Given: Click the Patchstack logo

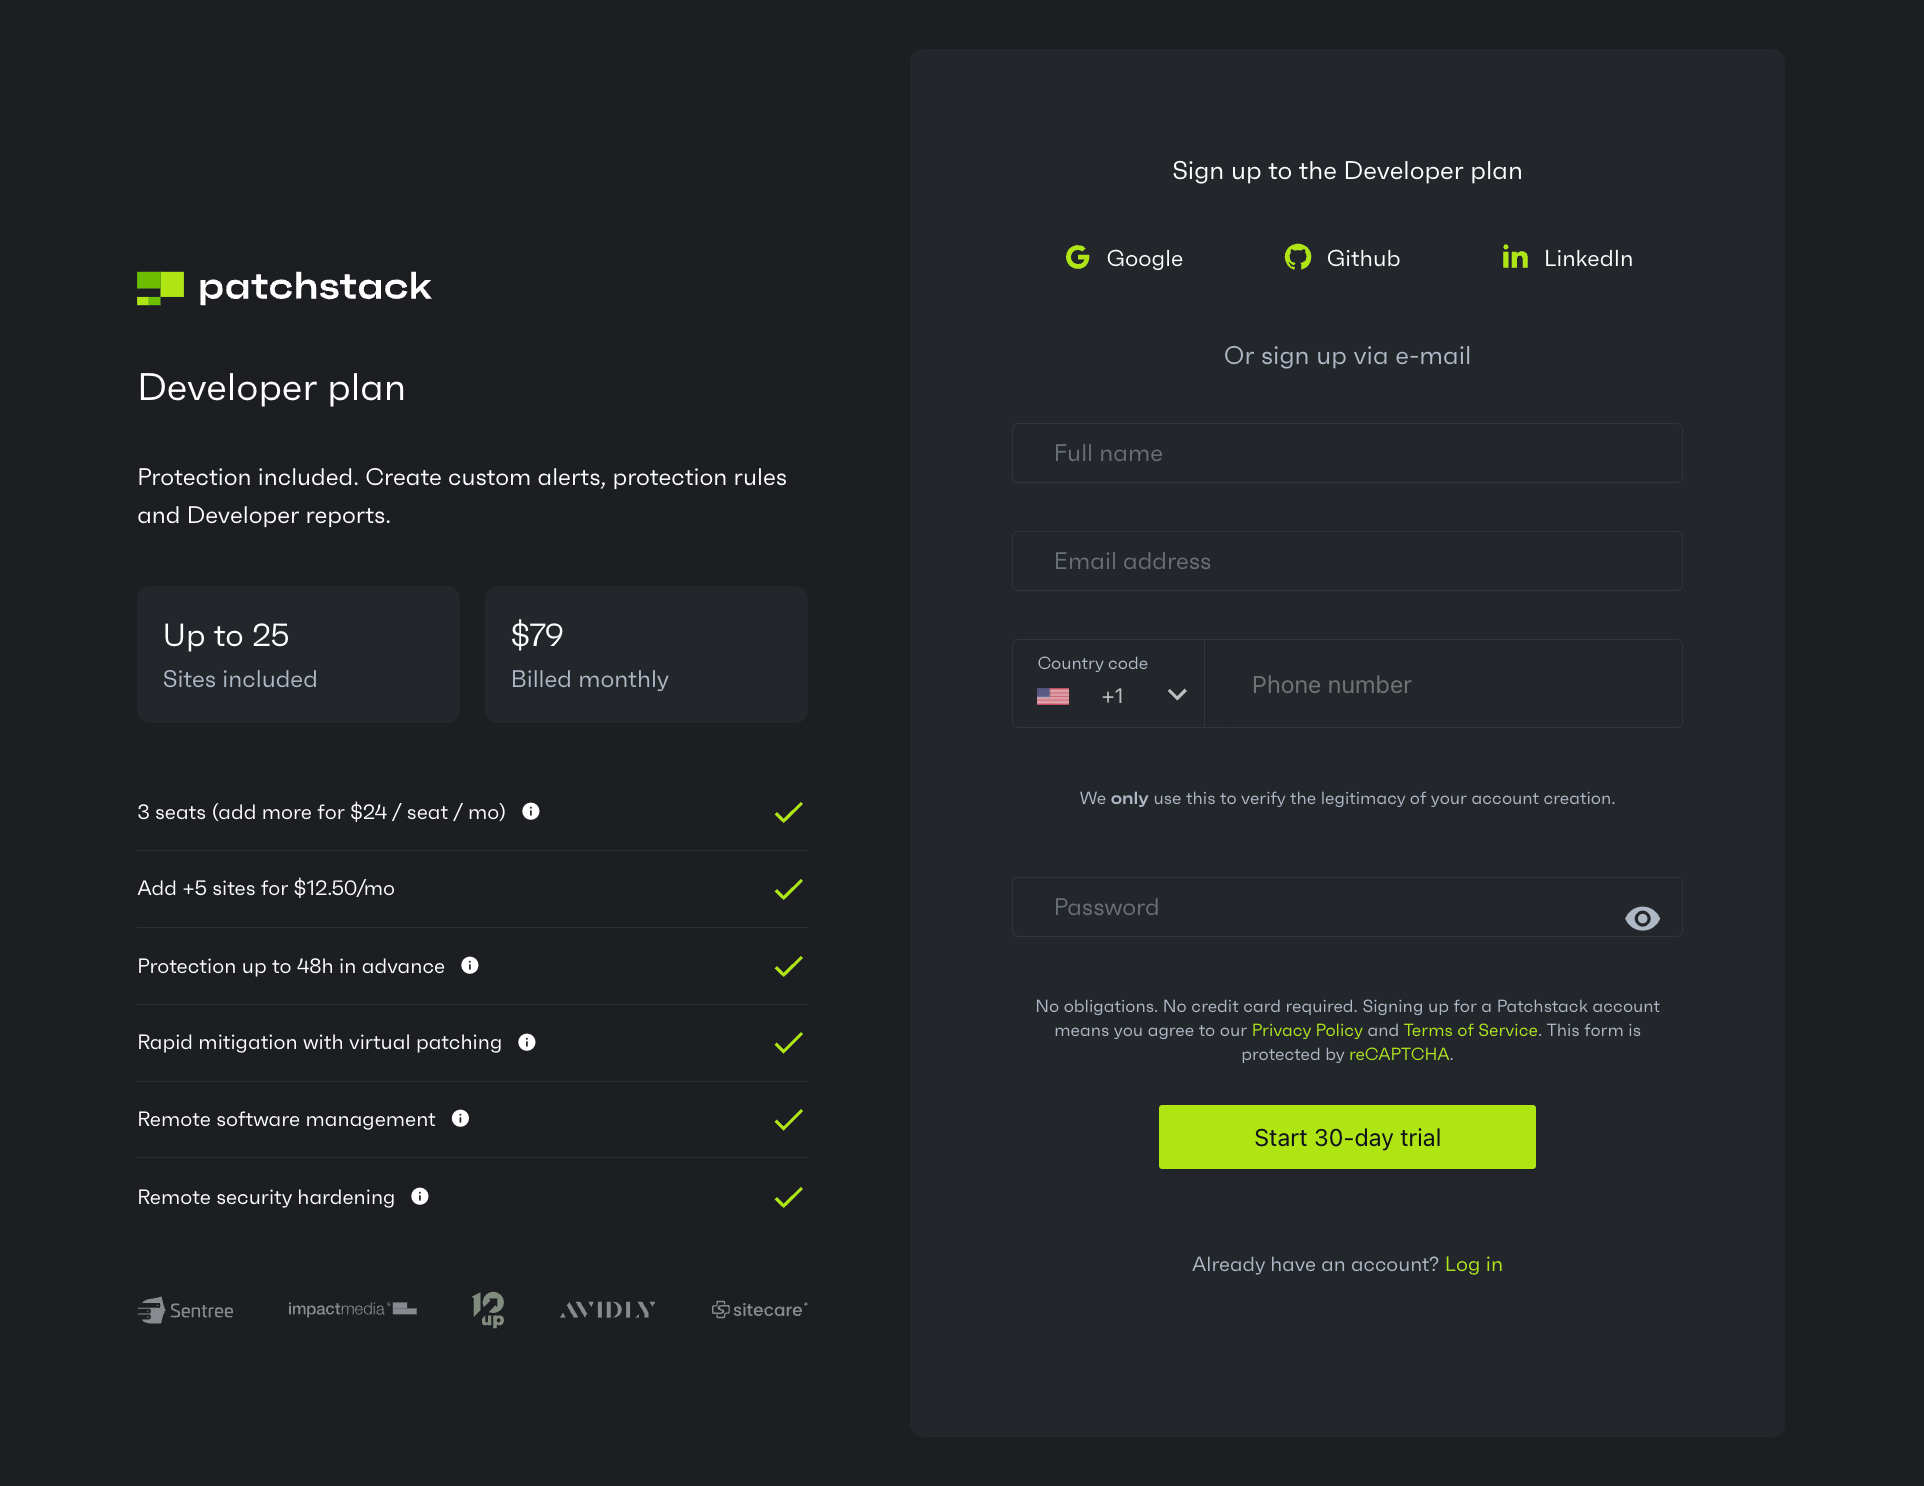Looking at the screenshot, I should pos(284,287).
